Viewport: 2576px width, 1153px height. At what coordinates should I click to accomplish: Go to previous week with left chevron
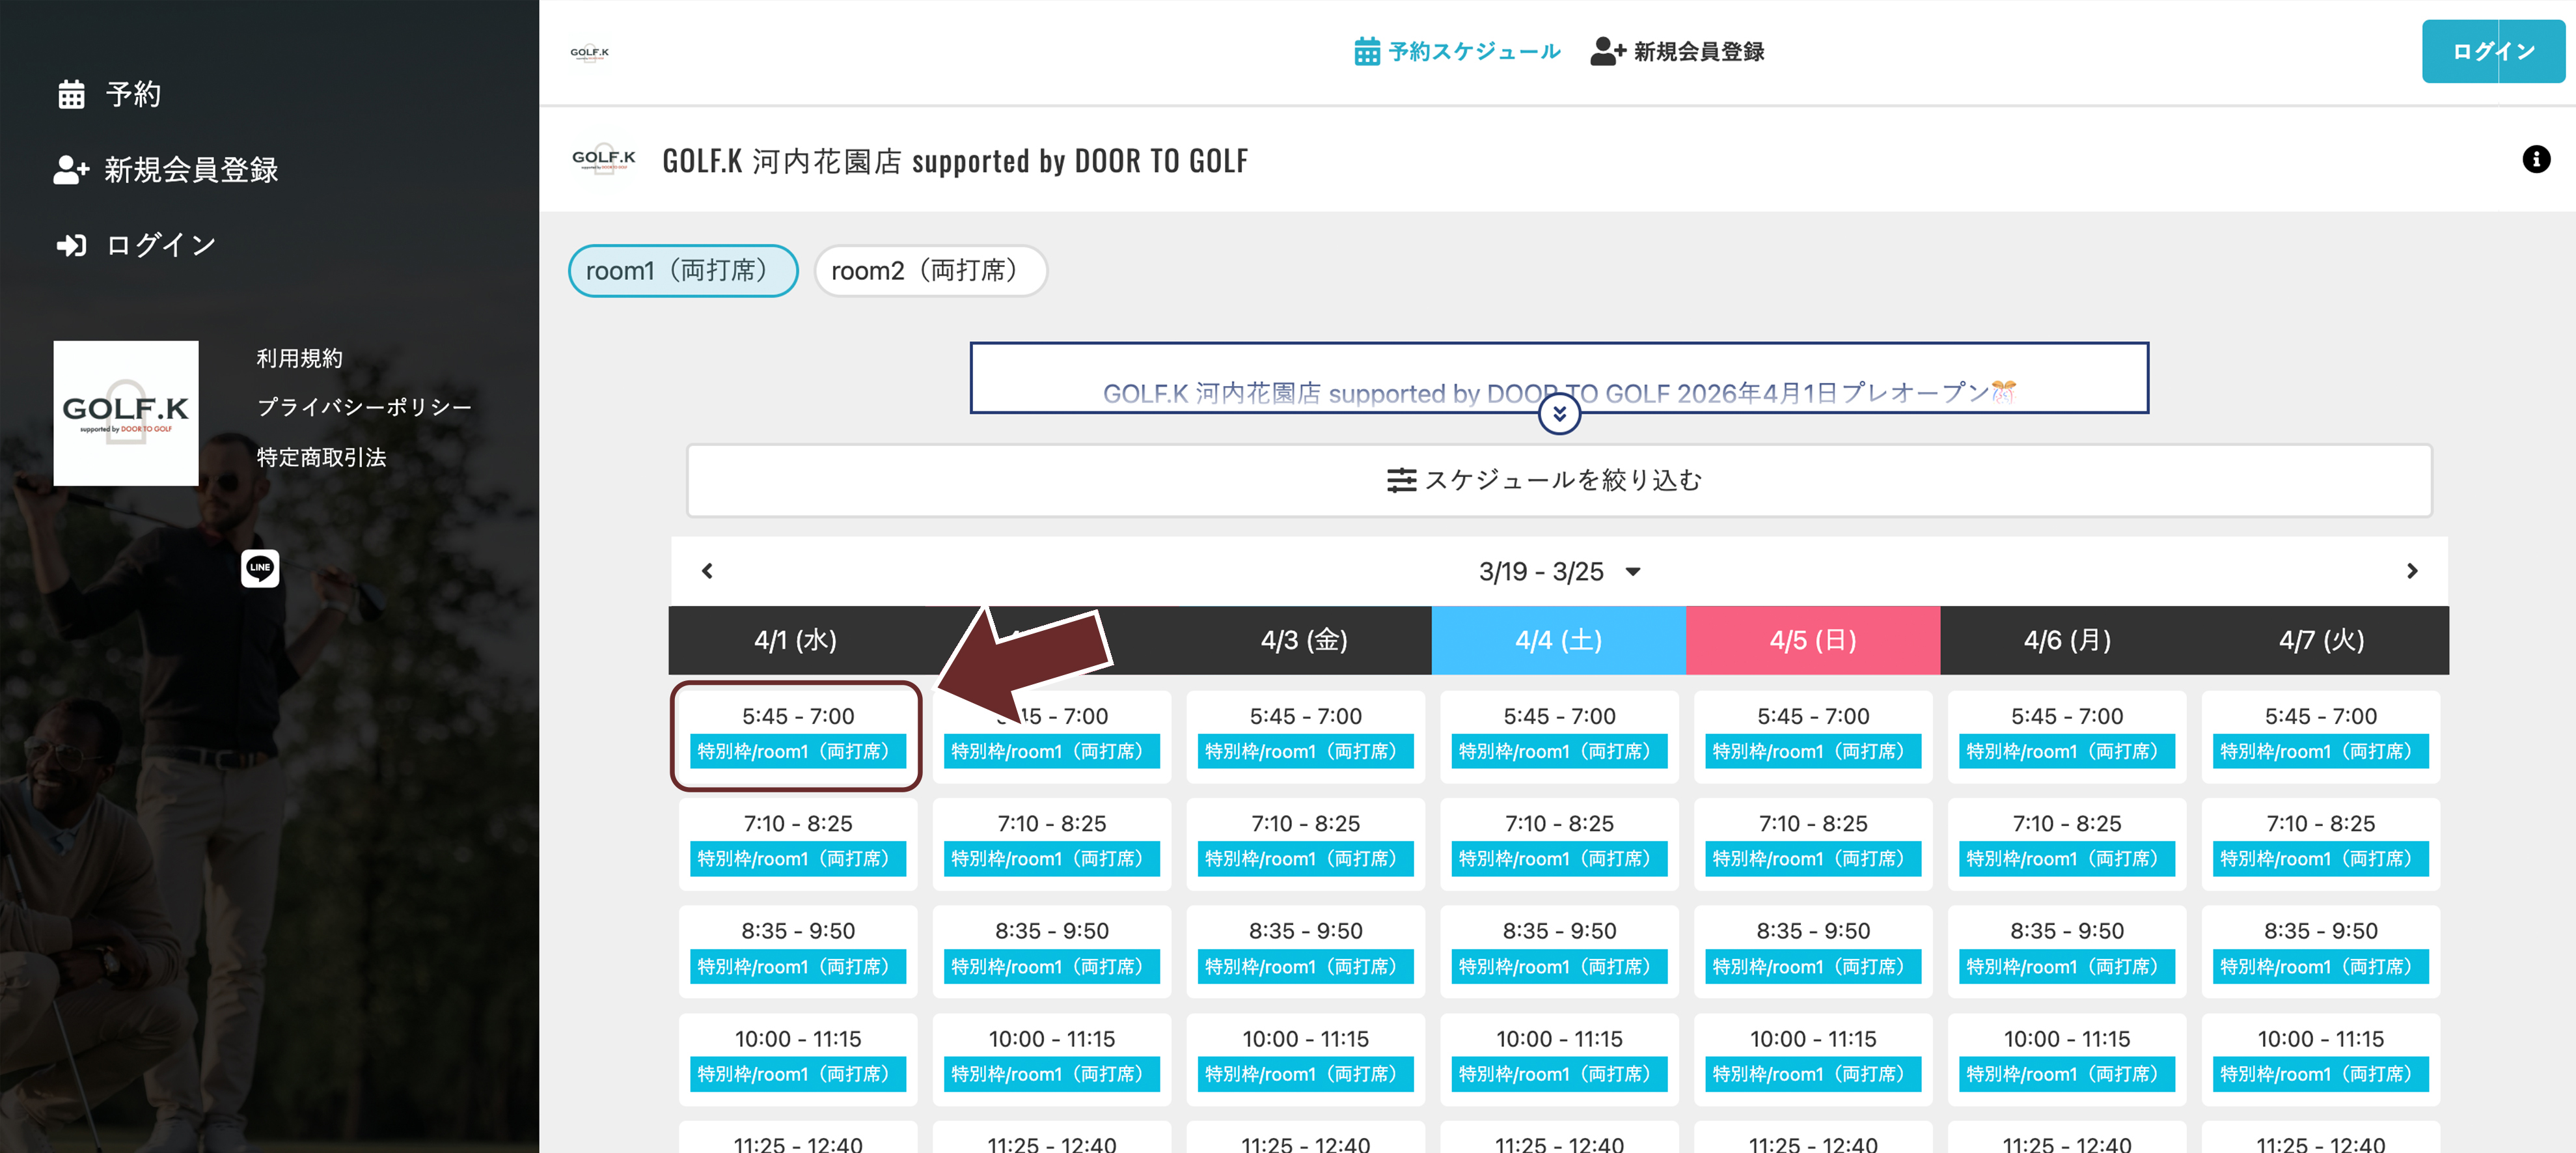707,571
